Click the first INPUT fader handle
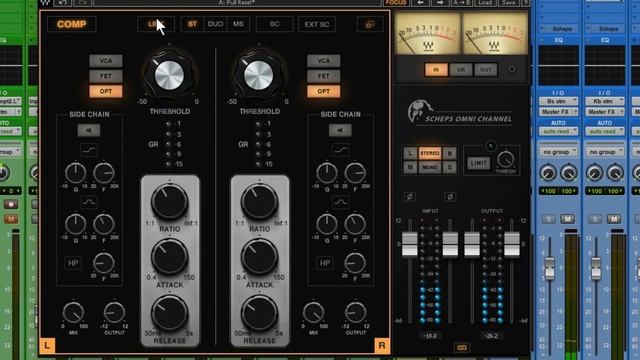 coord(409,244)
